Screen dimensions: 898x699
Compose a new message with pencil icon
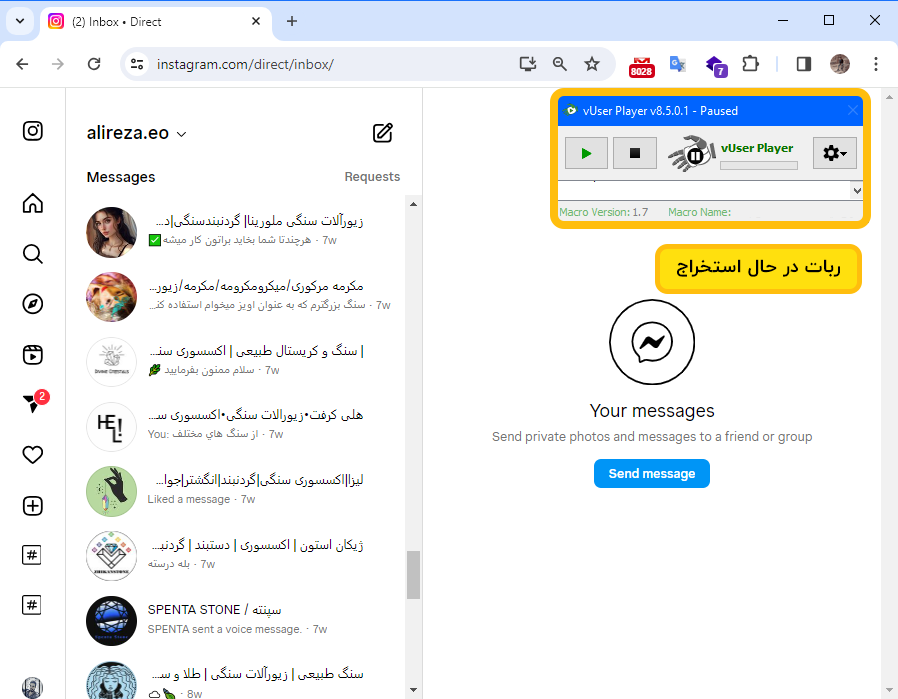[383, 133]
